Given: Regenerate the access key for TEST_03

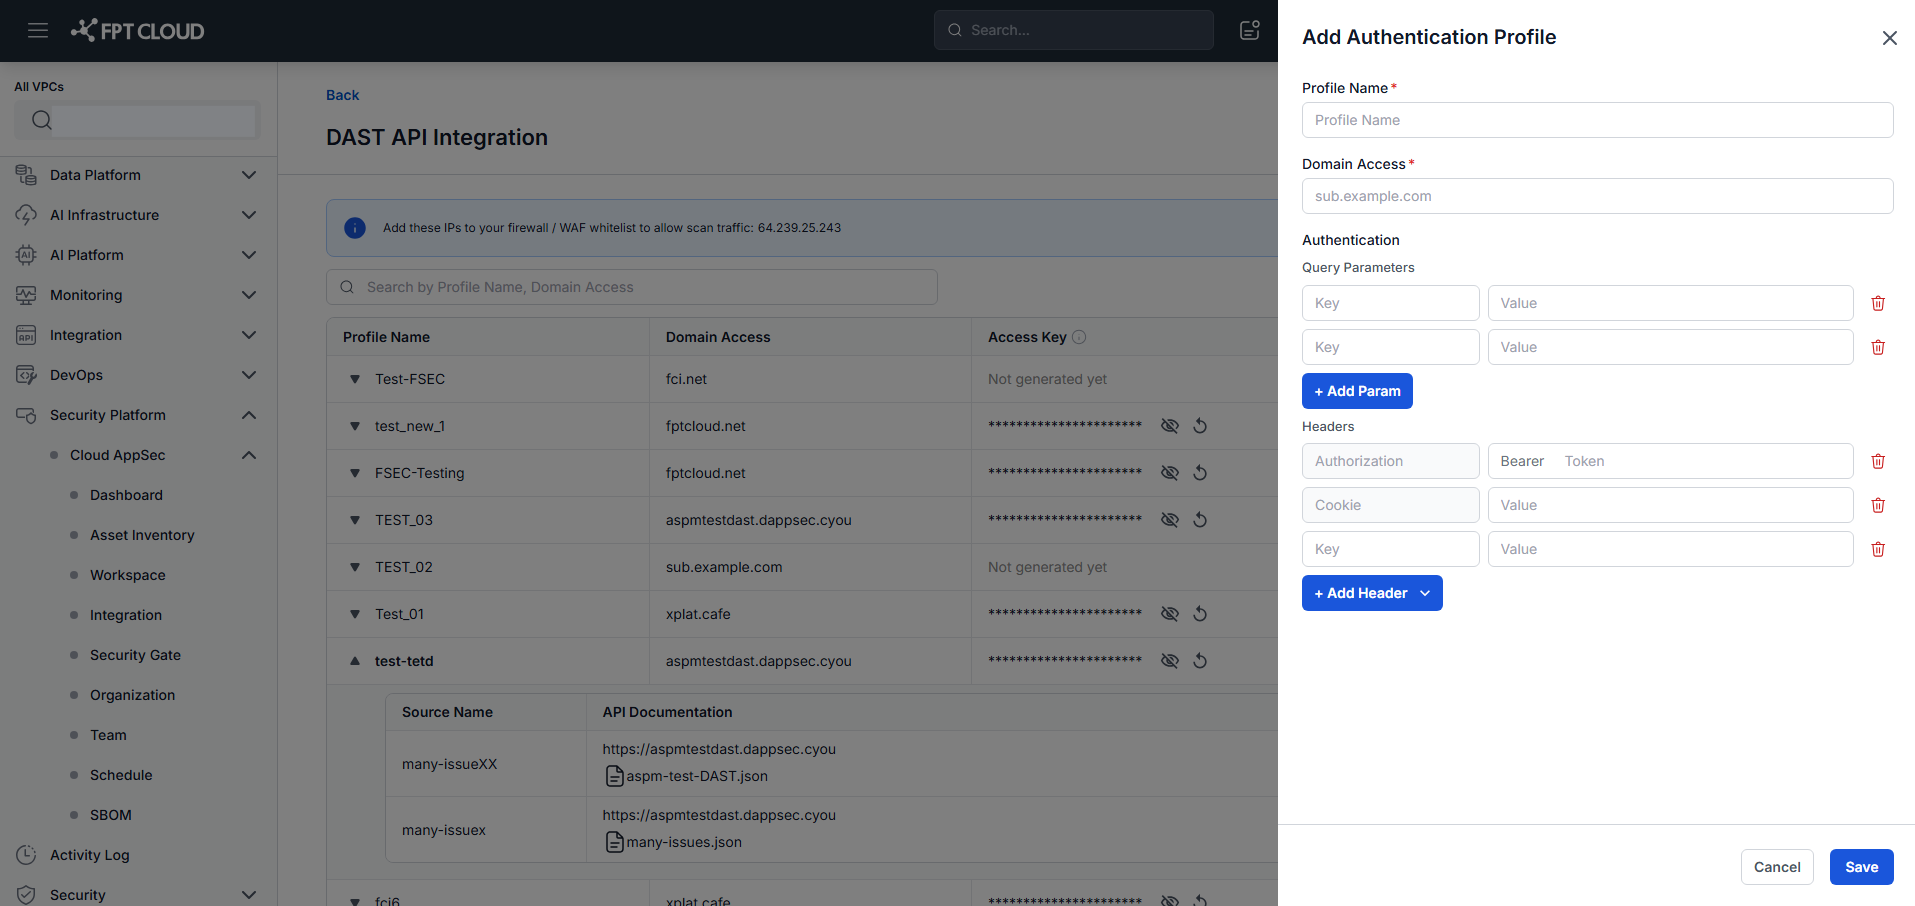Looking at the screenshot, I should pos(1200,520).
